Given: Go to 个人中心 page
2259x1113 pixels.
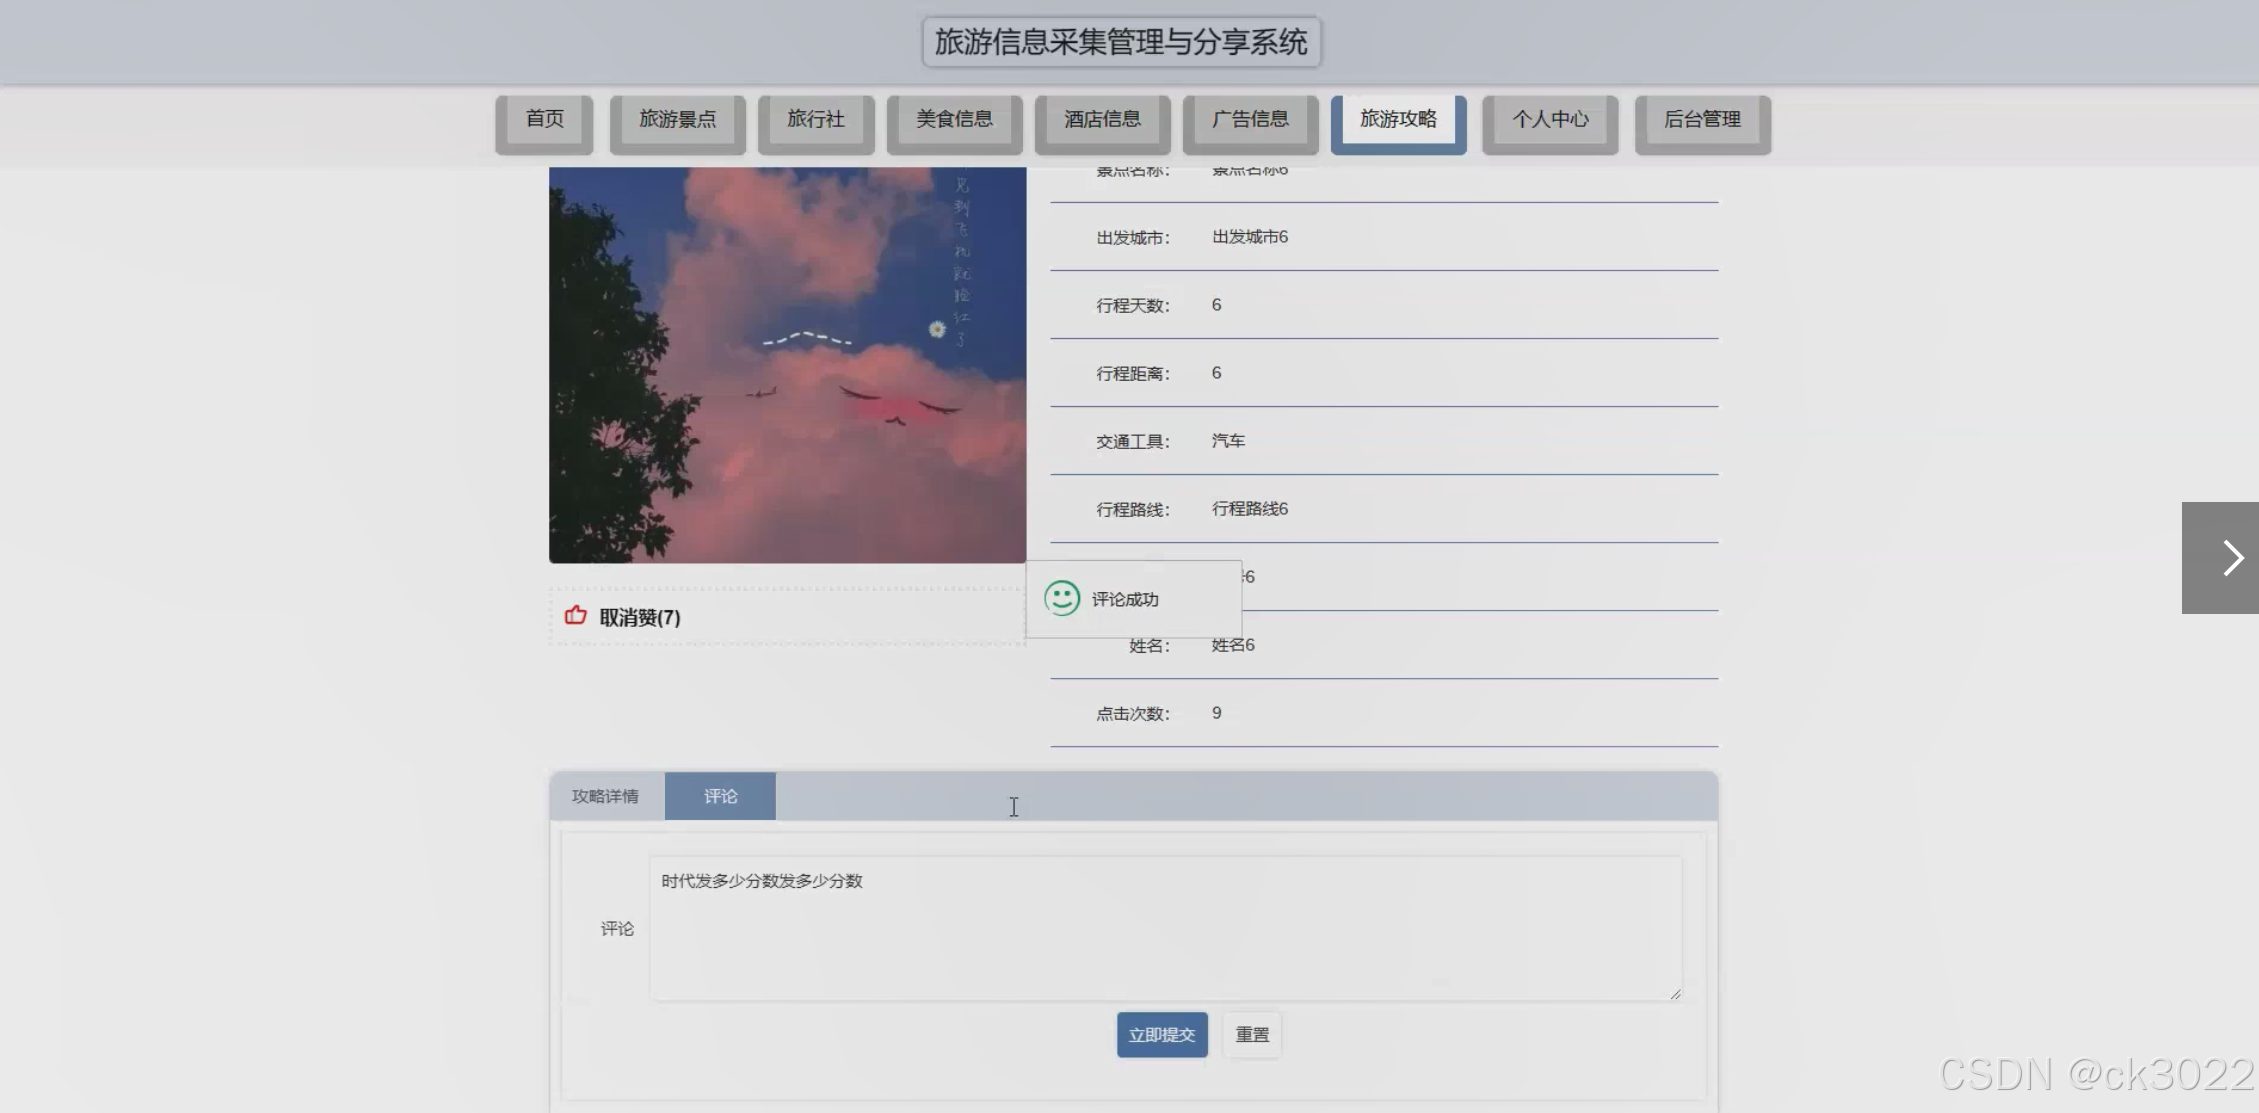Looking at the screenshot, I should (x=1550, y=120).
